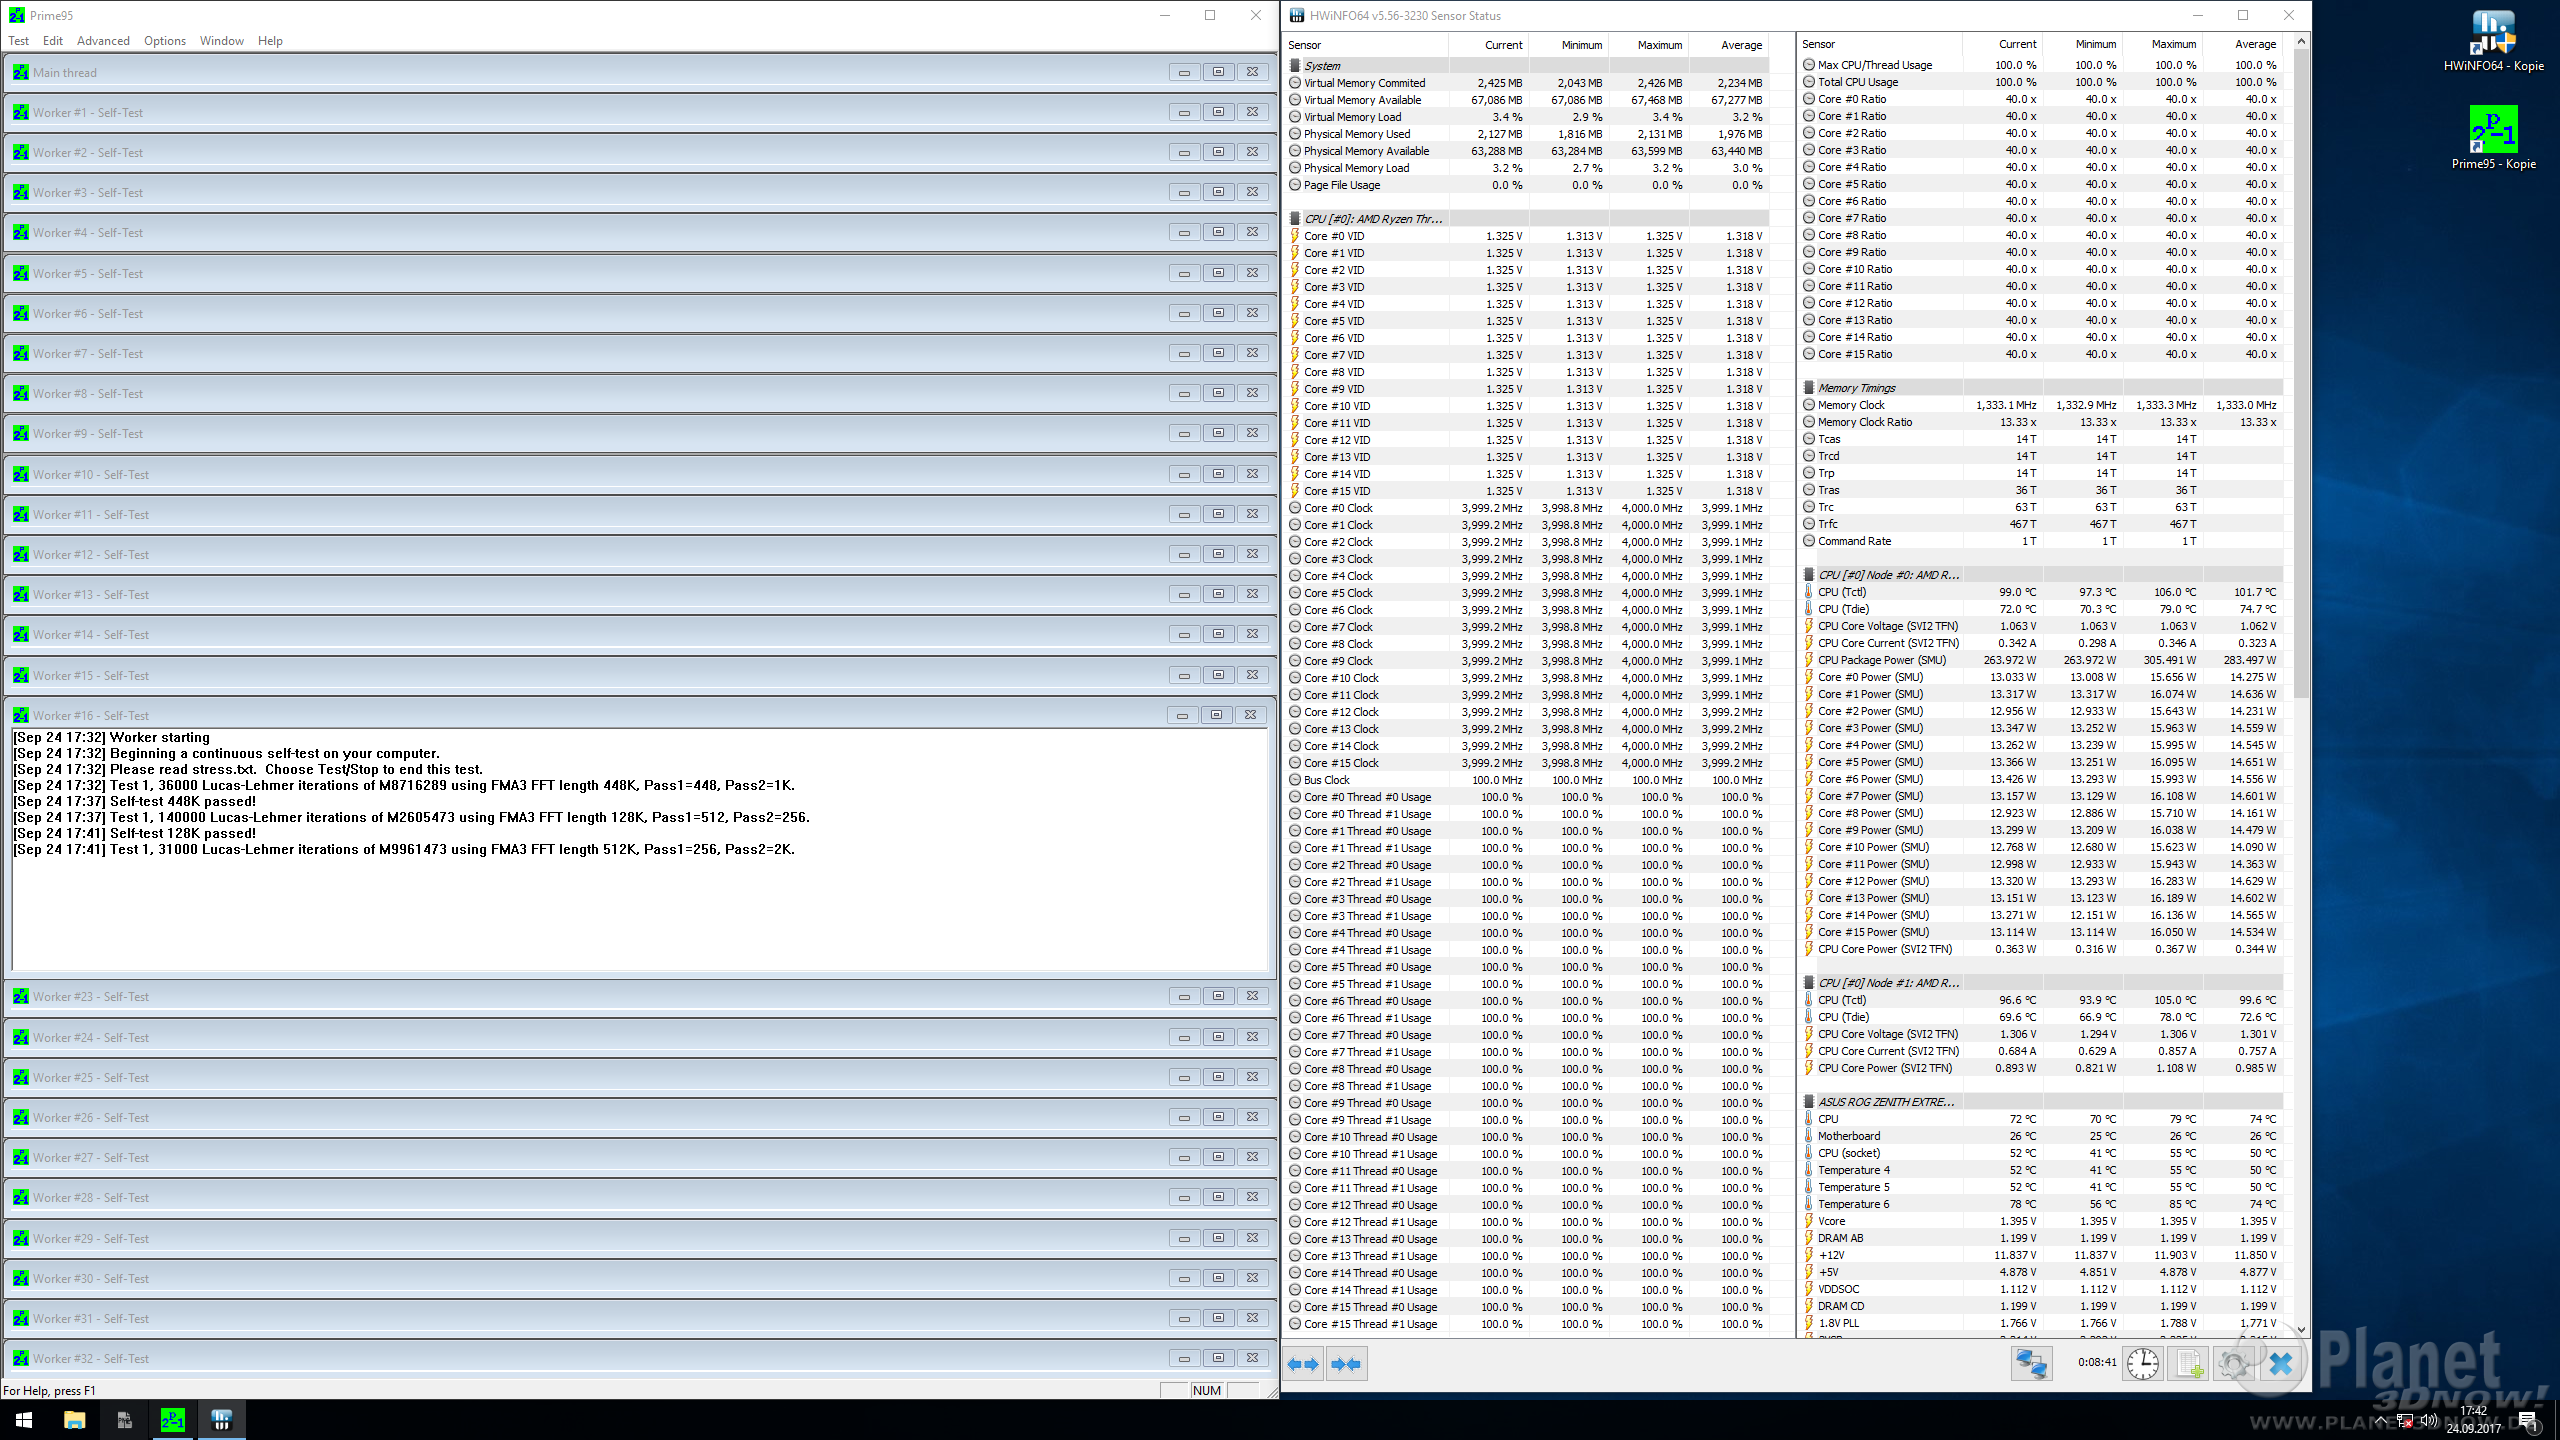
Task: Select the VDDSOC sensor row
Action: (x=2041, y=1289)
